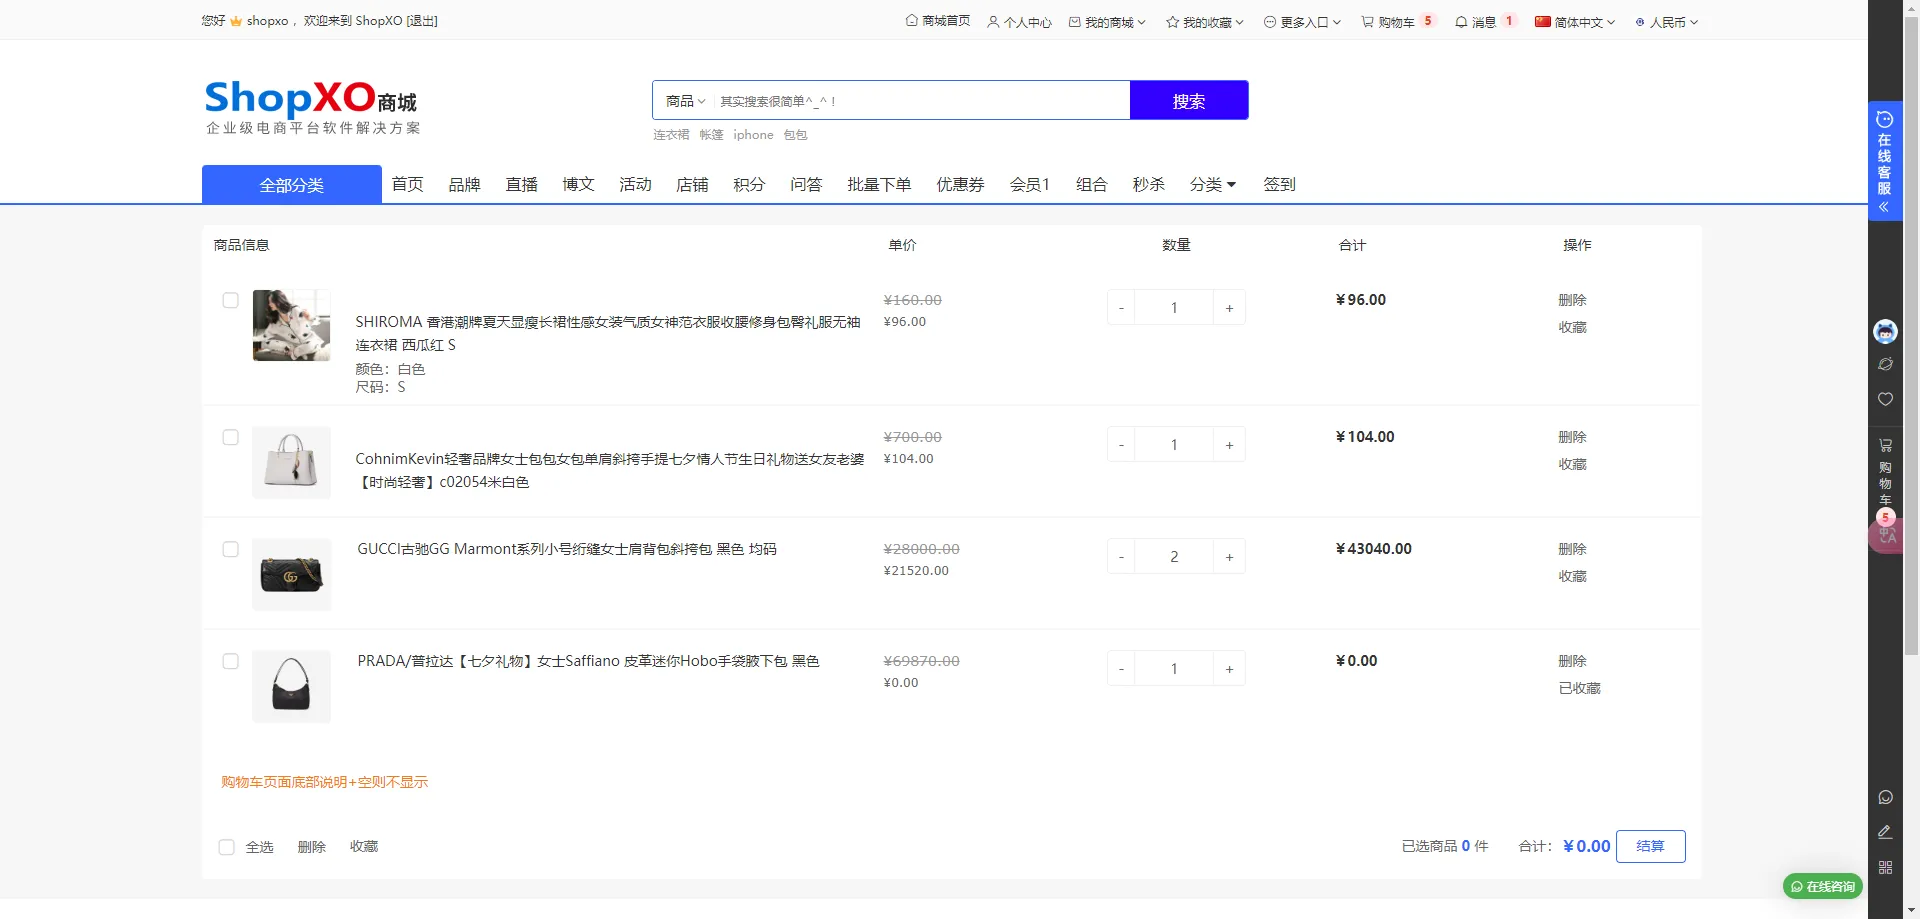Decrease quantity of the GUCCI bag
This screenshot has width=1920, height=919.
1121,557
